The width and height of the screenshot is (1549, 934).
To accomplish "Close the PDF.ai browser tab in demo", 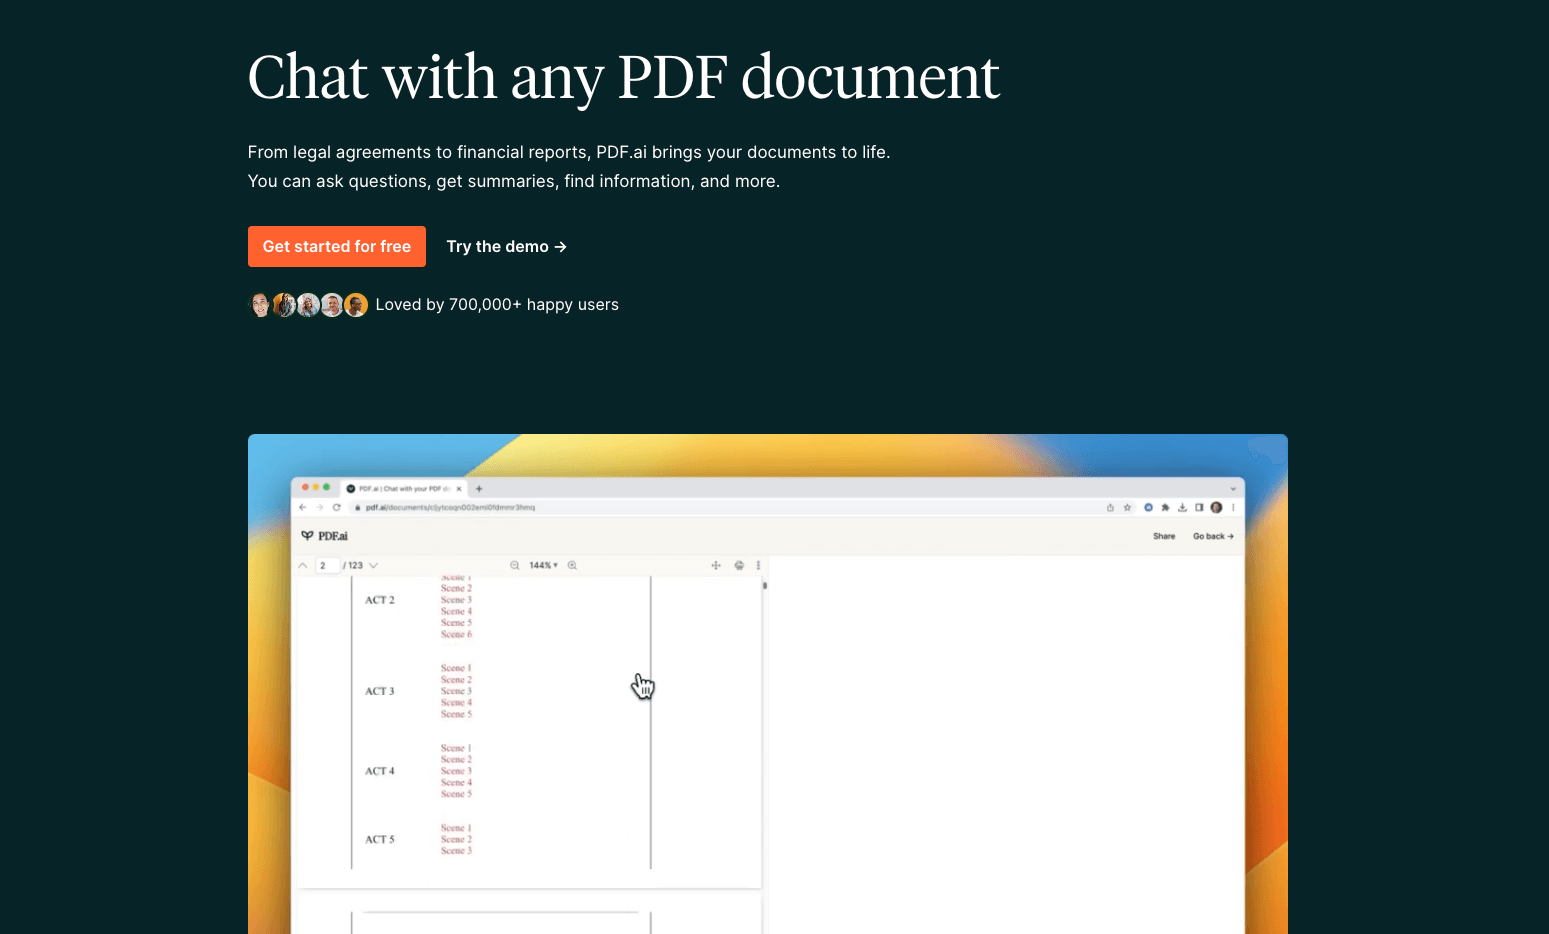I will (459, 489).
